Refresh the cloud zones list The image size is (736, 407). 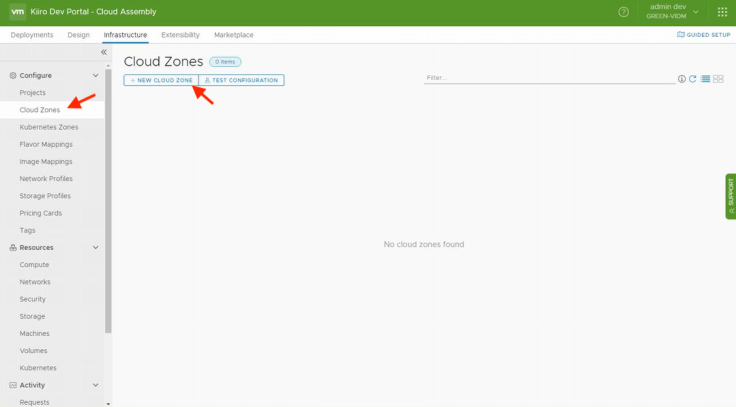[x=693, y=79]
